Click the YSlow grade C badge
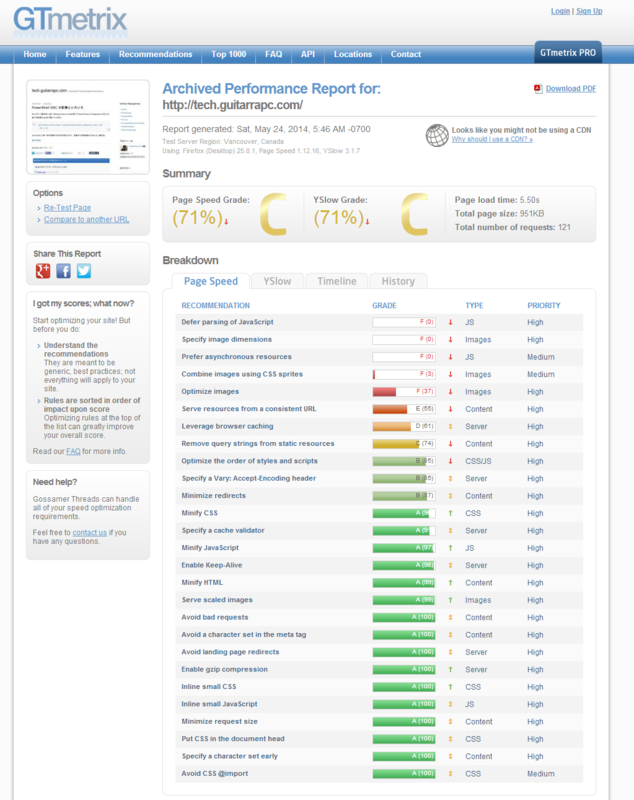 (x=415, y=214)
